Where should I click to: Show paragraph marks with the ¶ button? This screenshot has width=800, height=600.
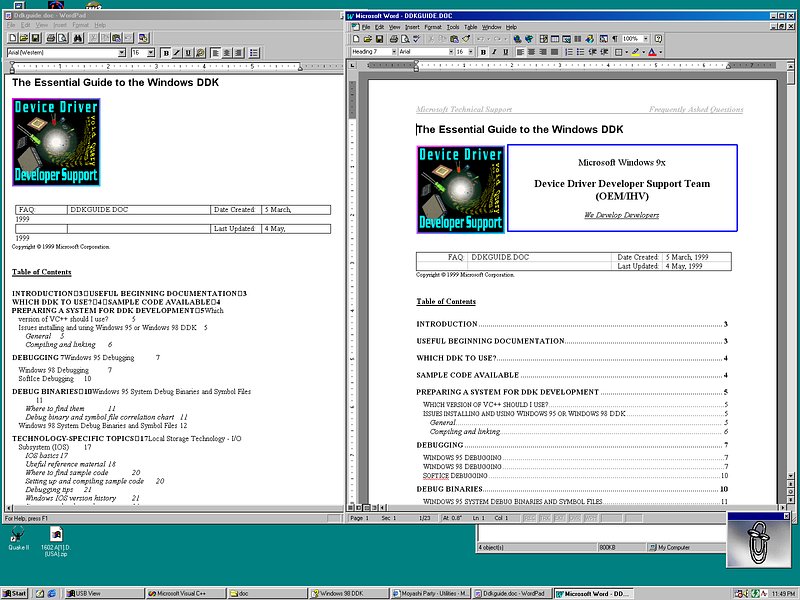click(x=613, y=38)
